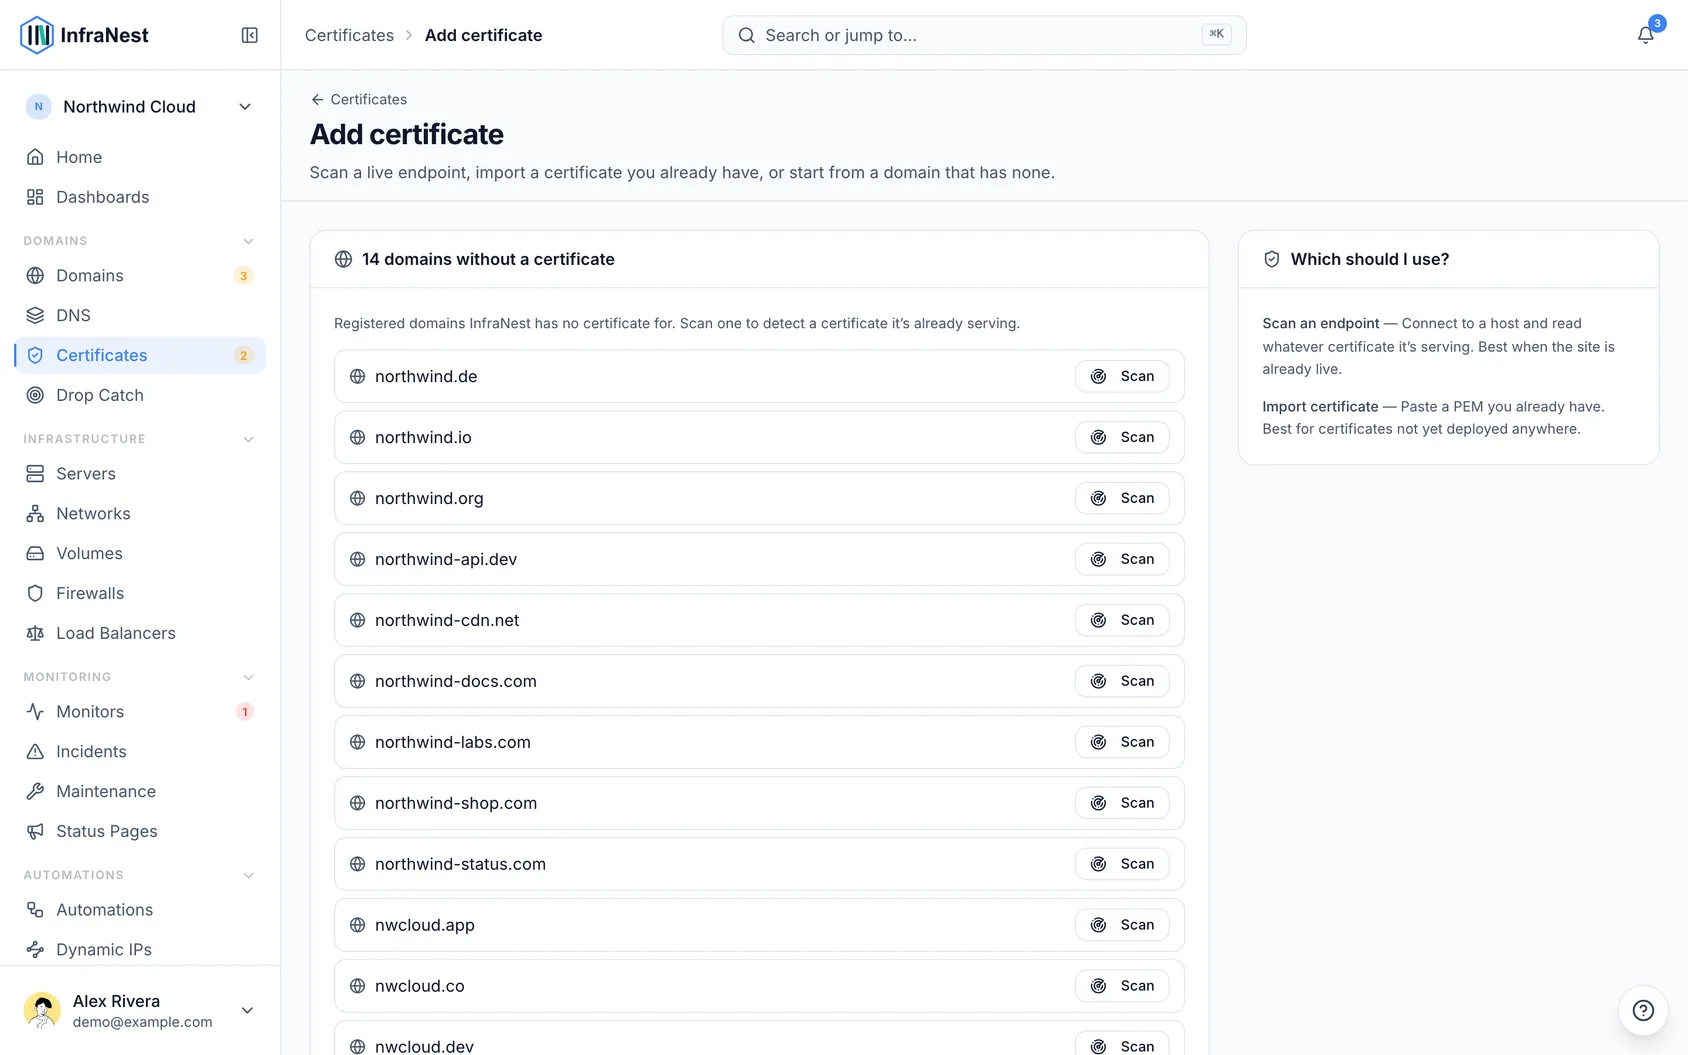Collapse sidebar with the panel toggle icon
This screenshot has height=1055, width=1688.
[x=250, y=35]
